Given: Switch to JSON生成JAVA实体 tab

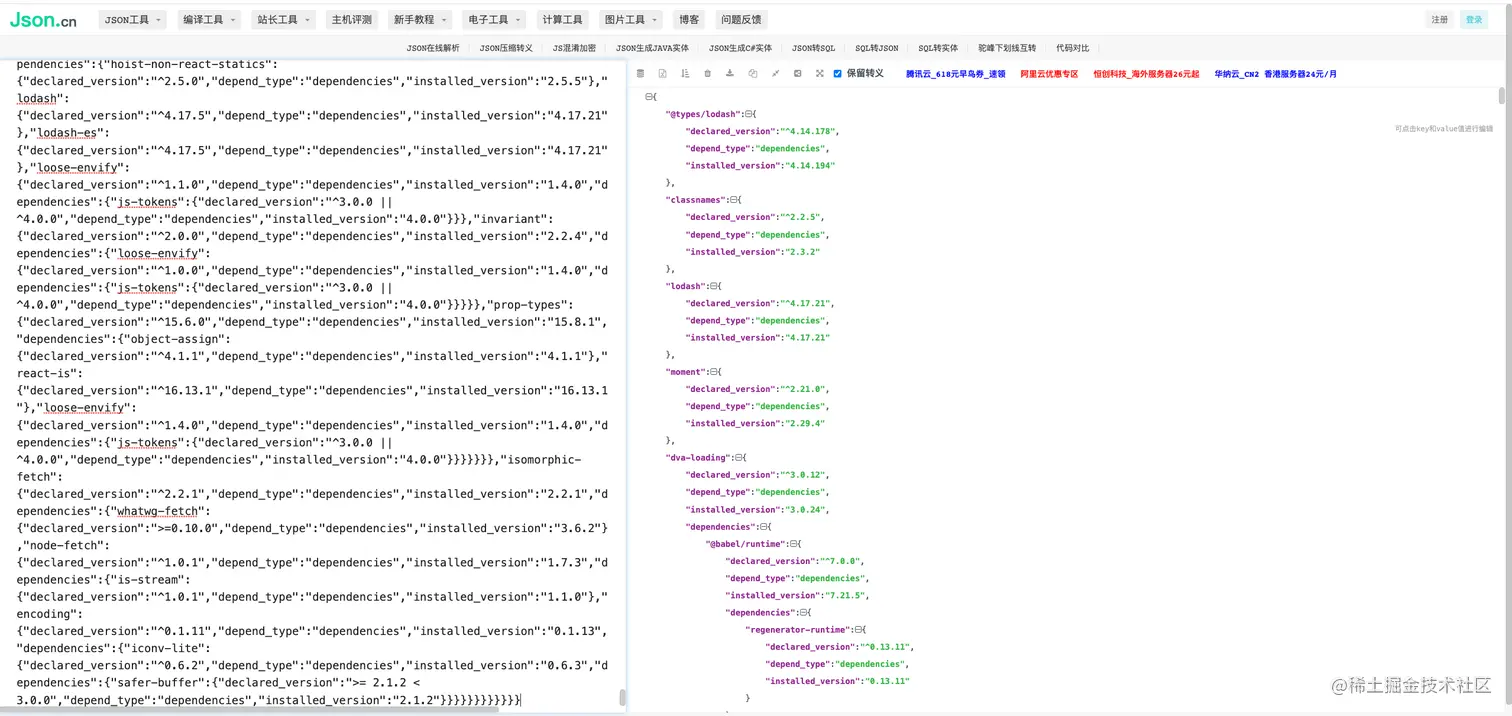Looking at the screenshot, I should tap(652, 48).
